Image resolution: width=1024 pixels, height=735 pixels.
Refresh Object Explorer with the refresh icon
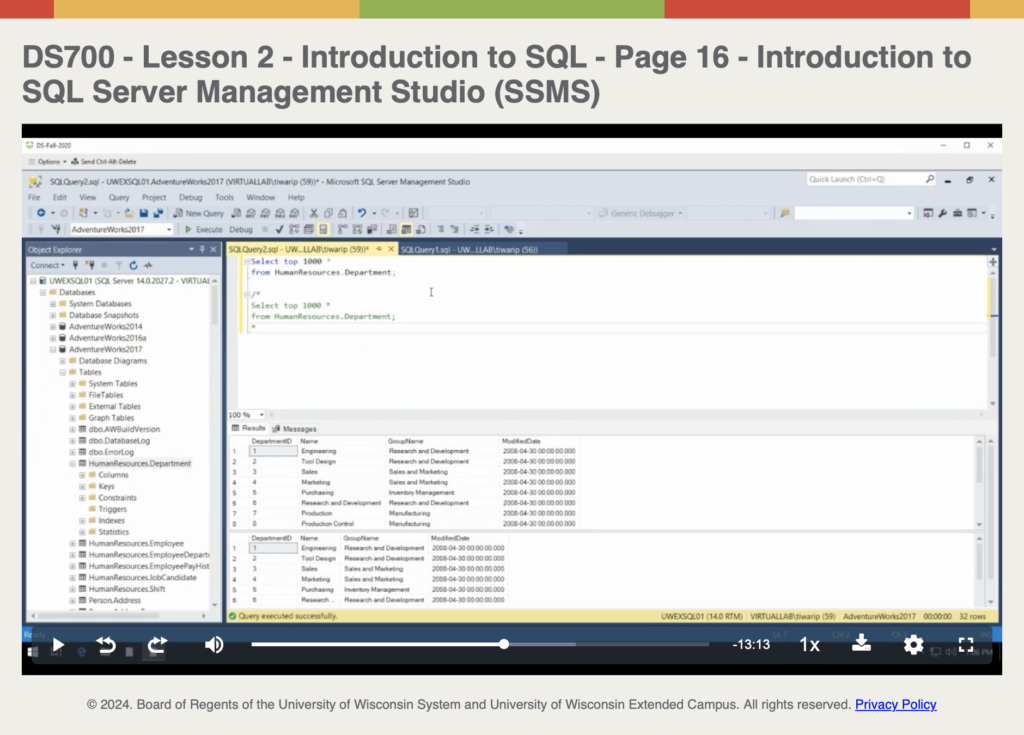click(133, 265)
